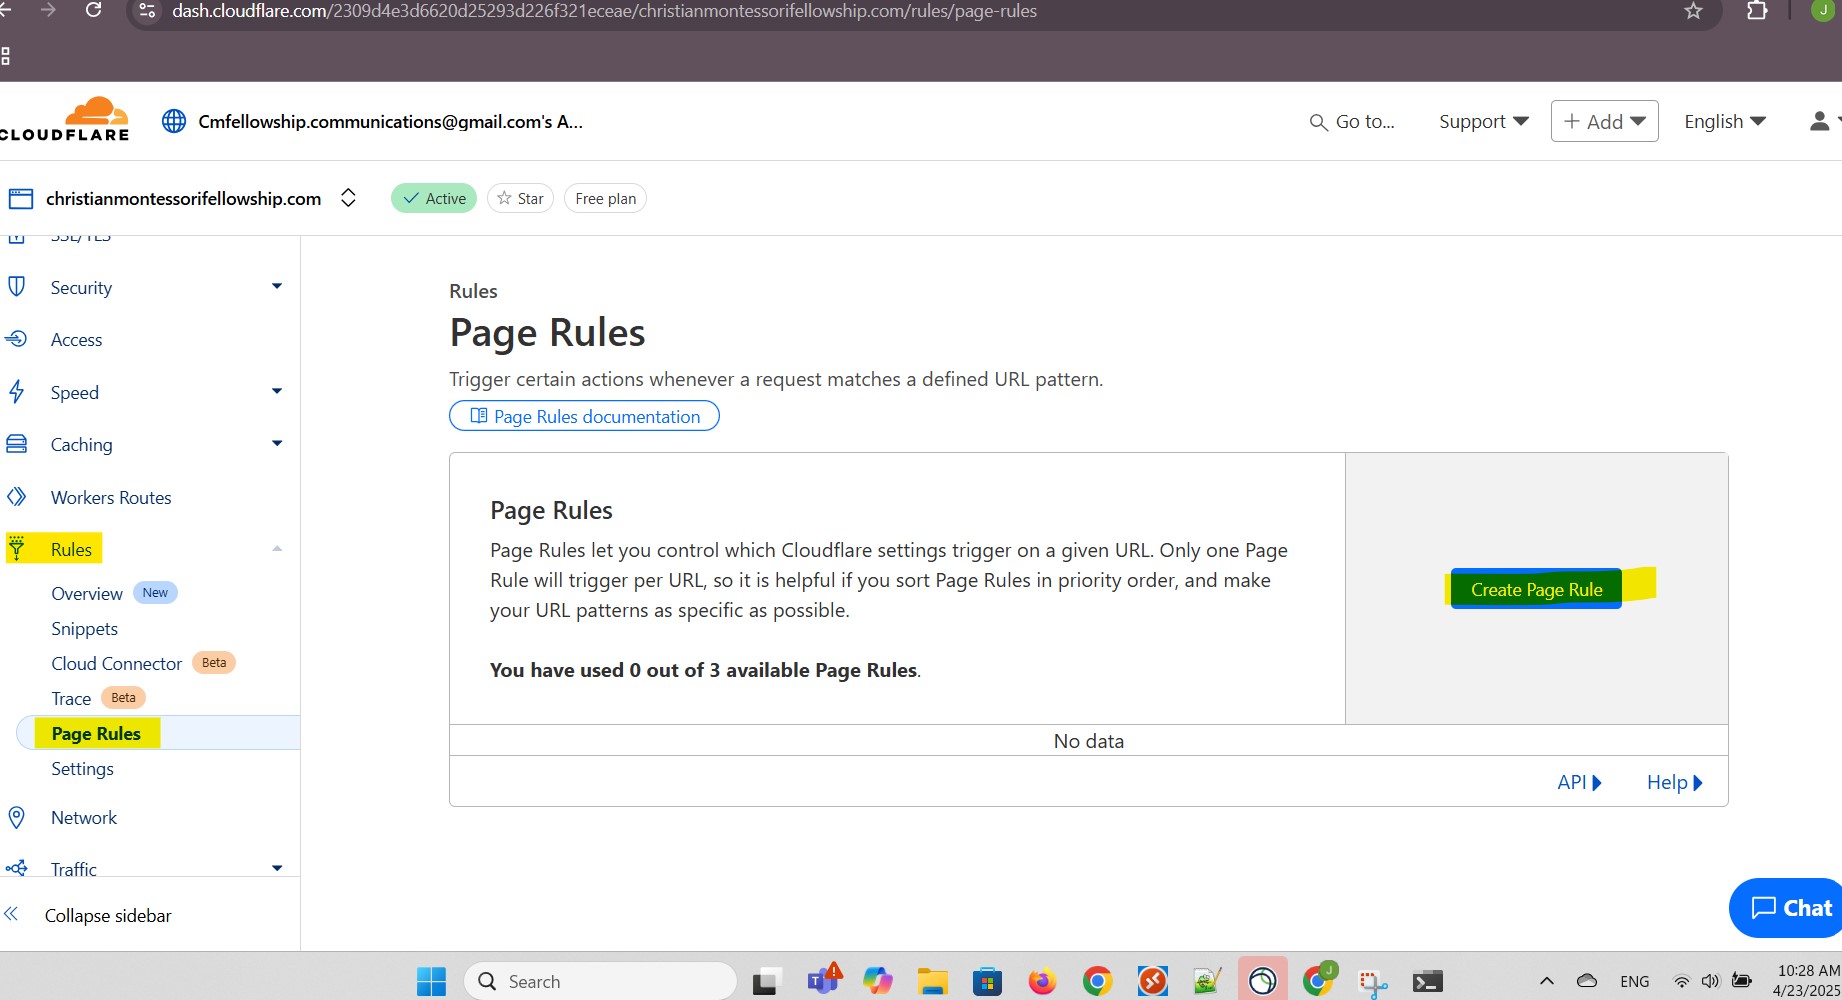Open the account globe icon next to the email
The image size is (1842, 1000).
pyautogui.click(x=174, y=121)
